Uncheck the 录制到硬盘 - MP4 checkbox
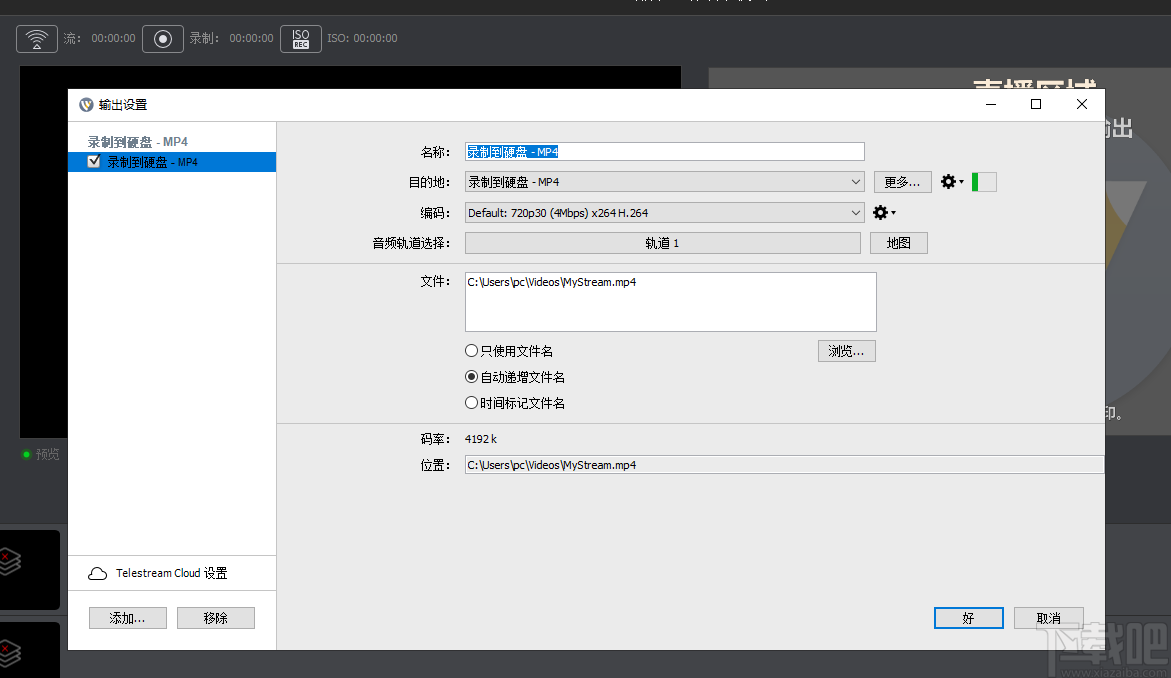 pos(93,161)
